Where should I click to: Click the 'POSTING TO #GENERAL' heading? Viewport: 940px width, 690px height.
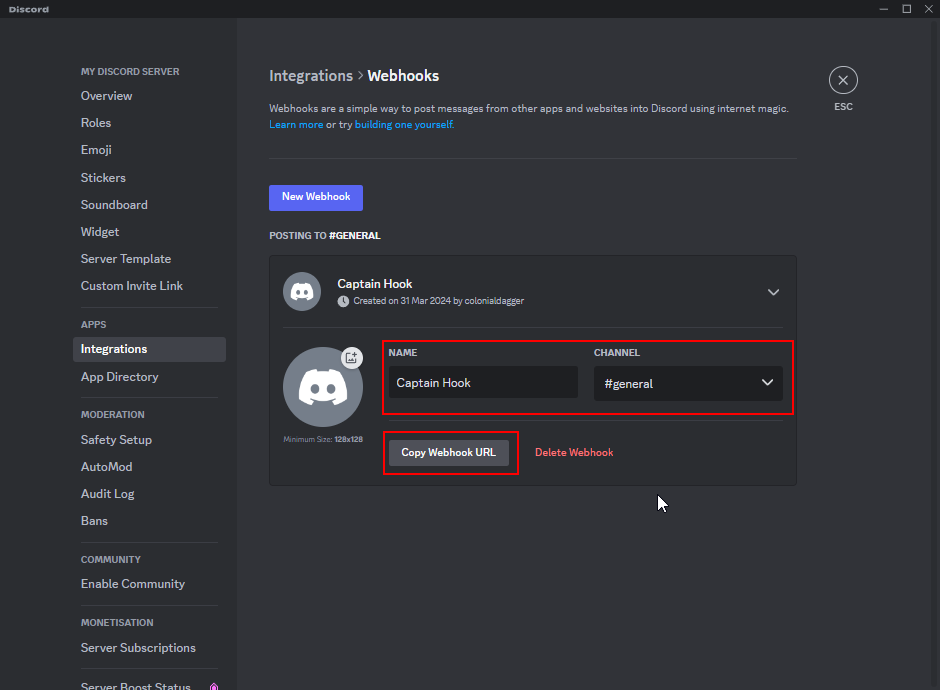coord(324,236)
